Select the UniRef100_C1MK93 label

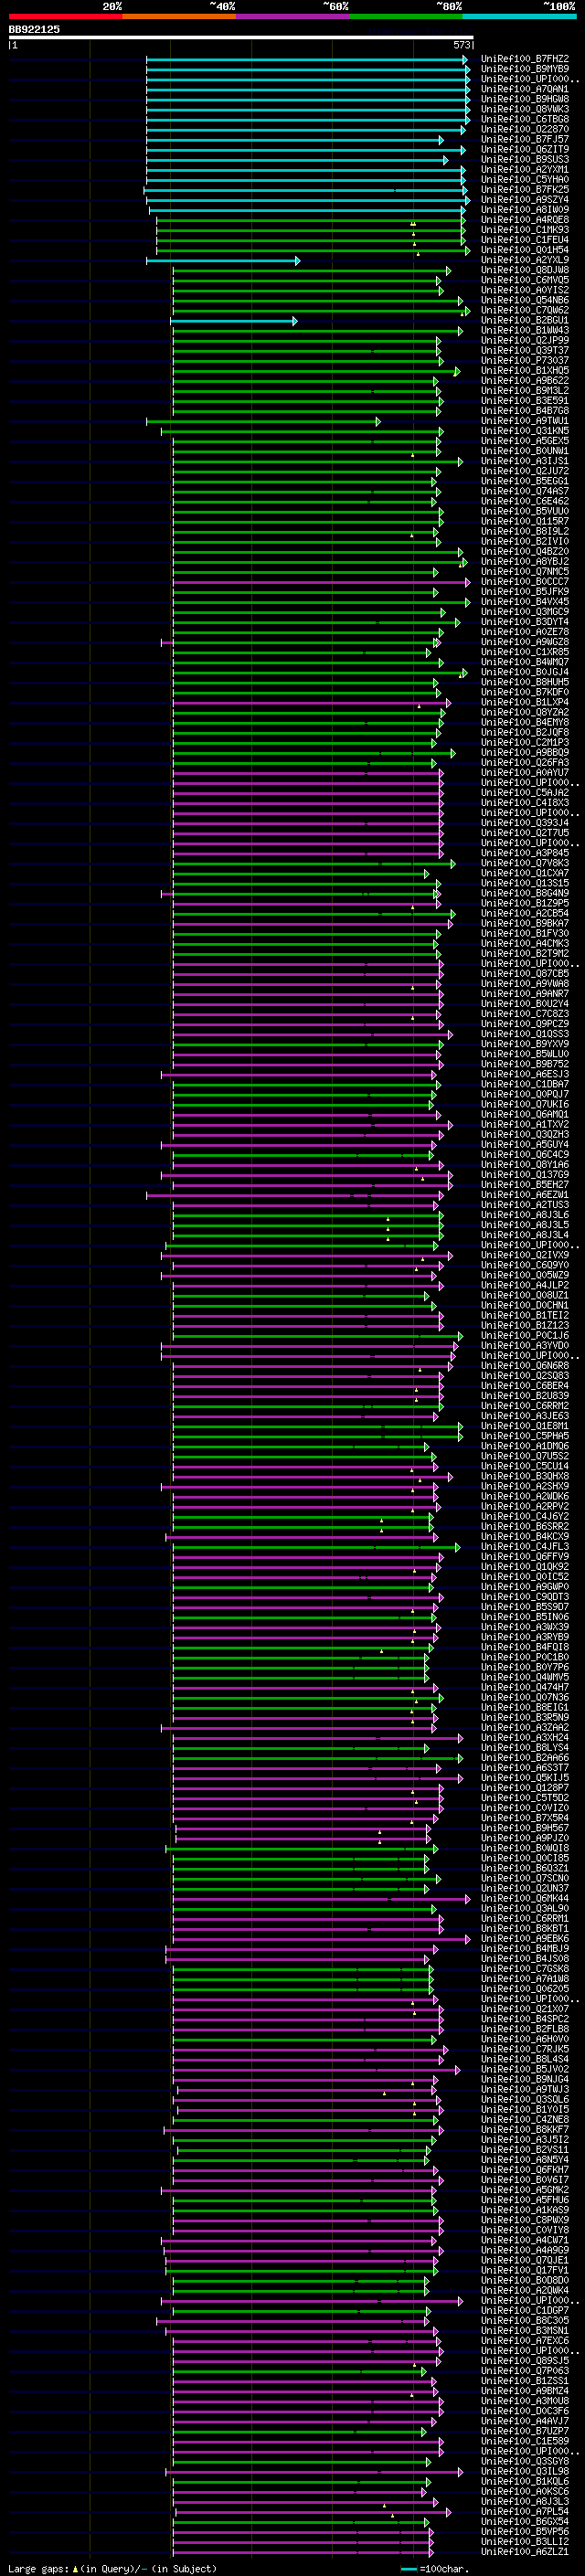click(525, 230)
